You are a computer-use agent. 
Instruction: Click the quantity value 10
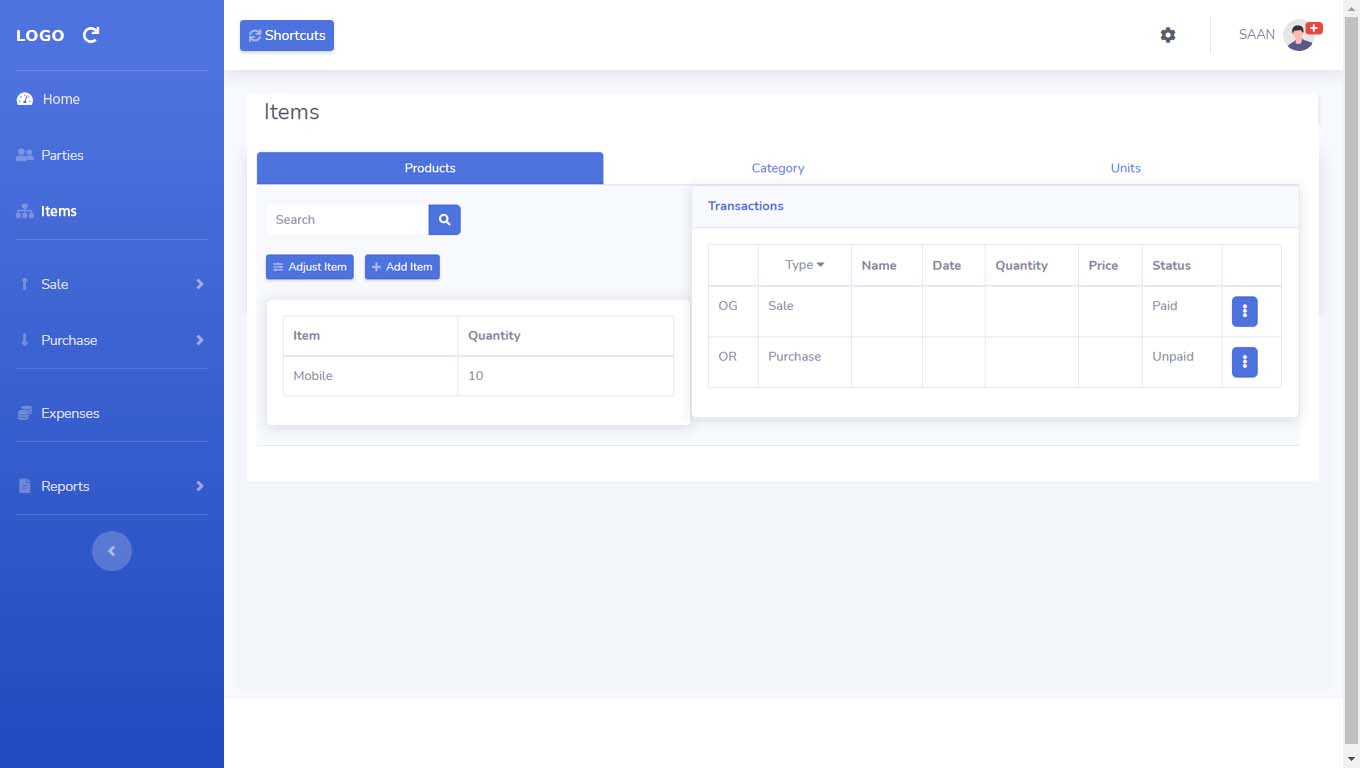[476, 376]
